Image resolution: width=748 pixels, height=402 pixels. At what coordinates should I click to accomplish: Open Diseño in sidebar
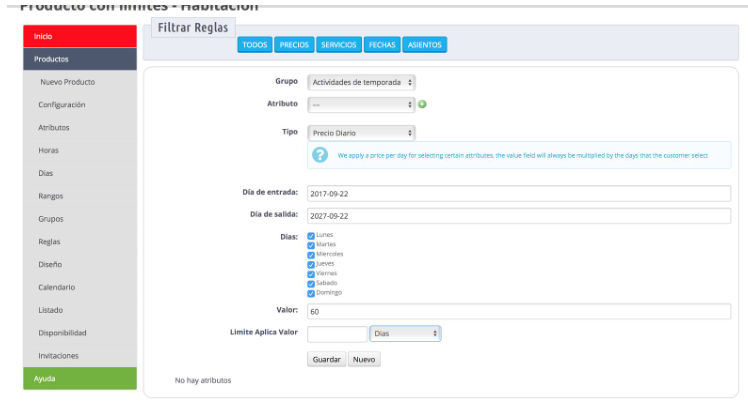click(x=80, y=264)
